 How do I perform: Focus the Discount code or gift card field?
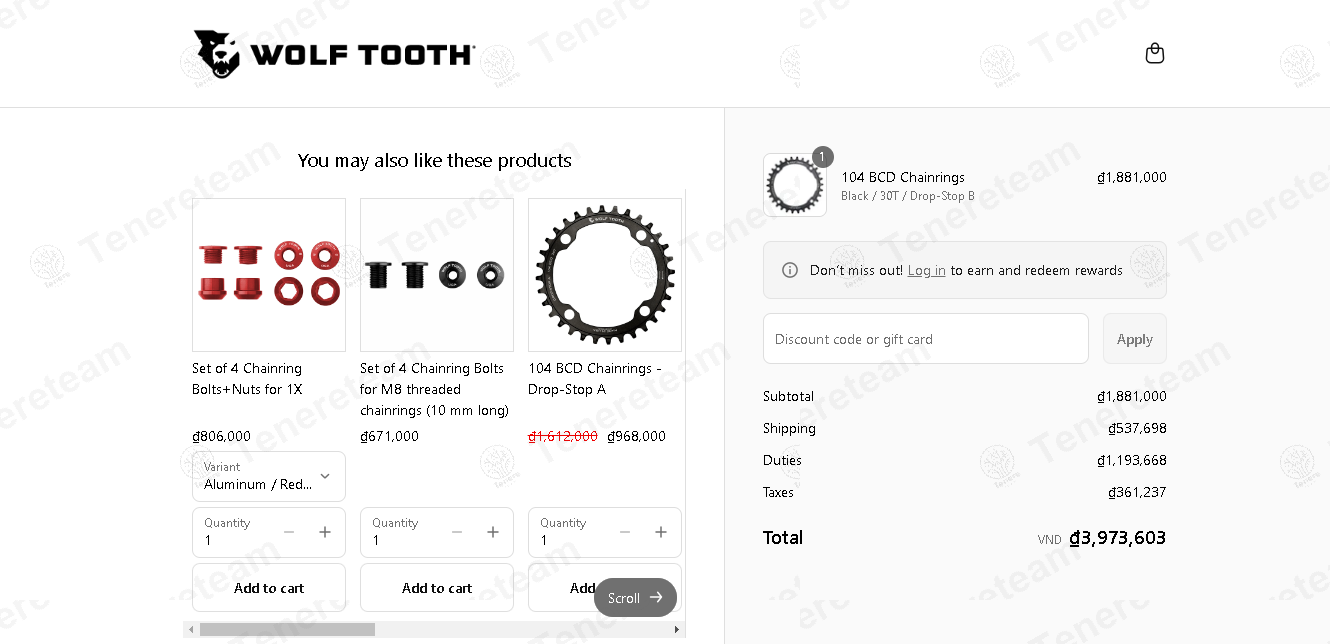[x=925, y=339]
